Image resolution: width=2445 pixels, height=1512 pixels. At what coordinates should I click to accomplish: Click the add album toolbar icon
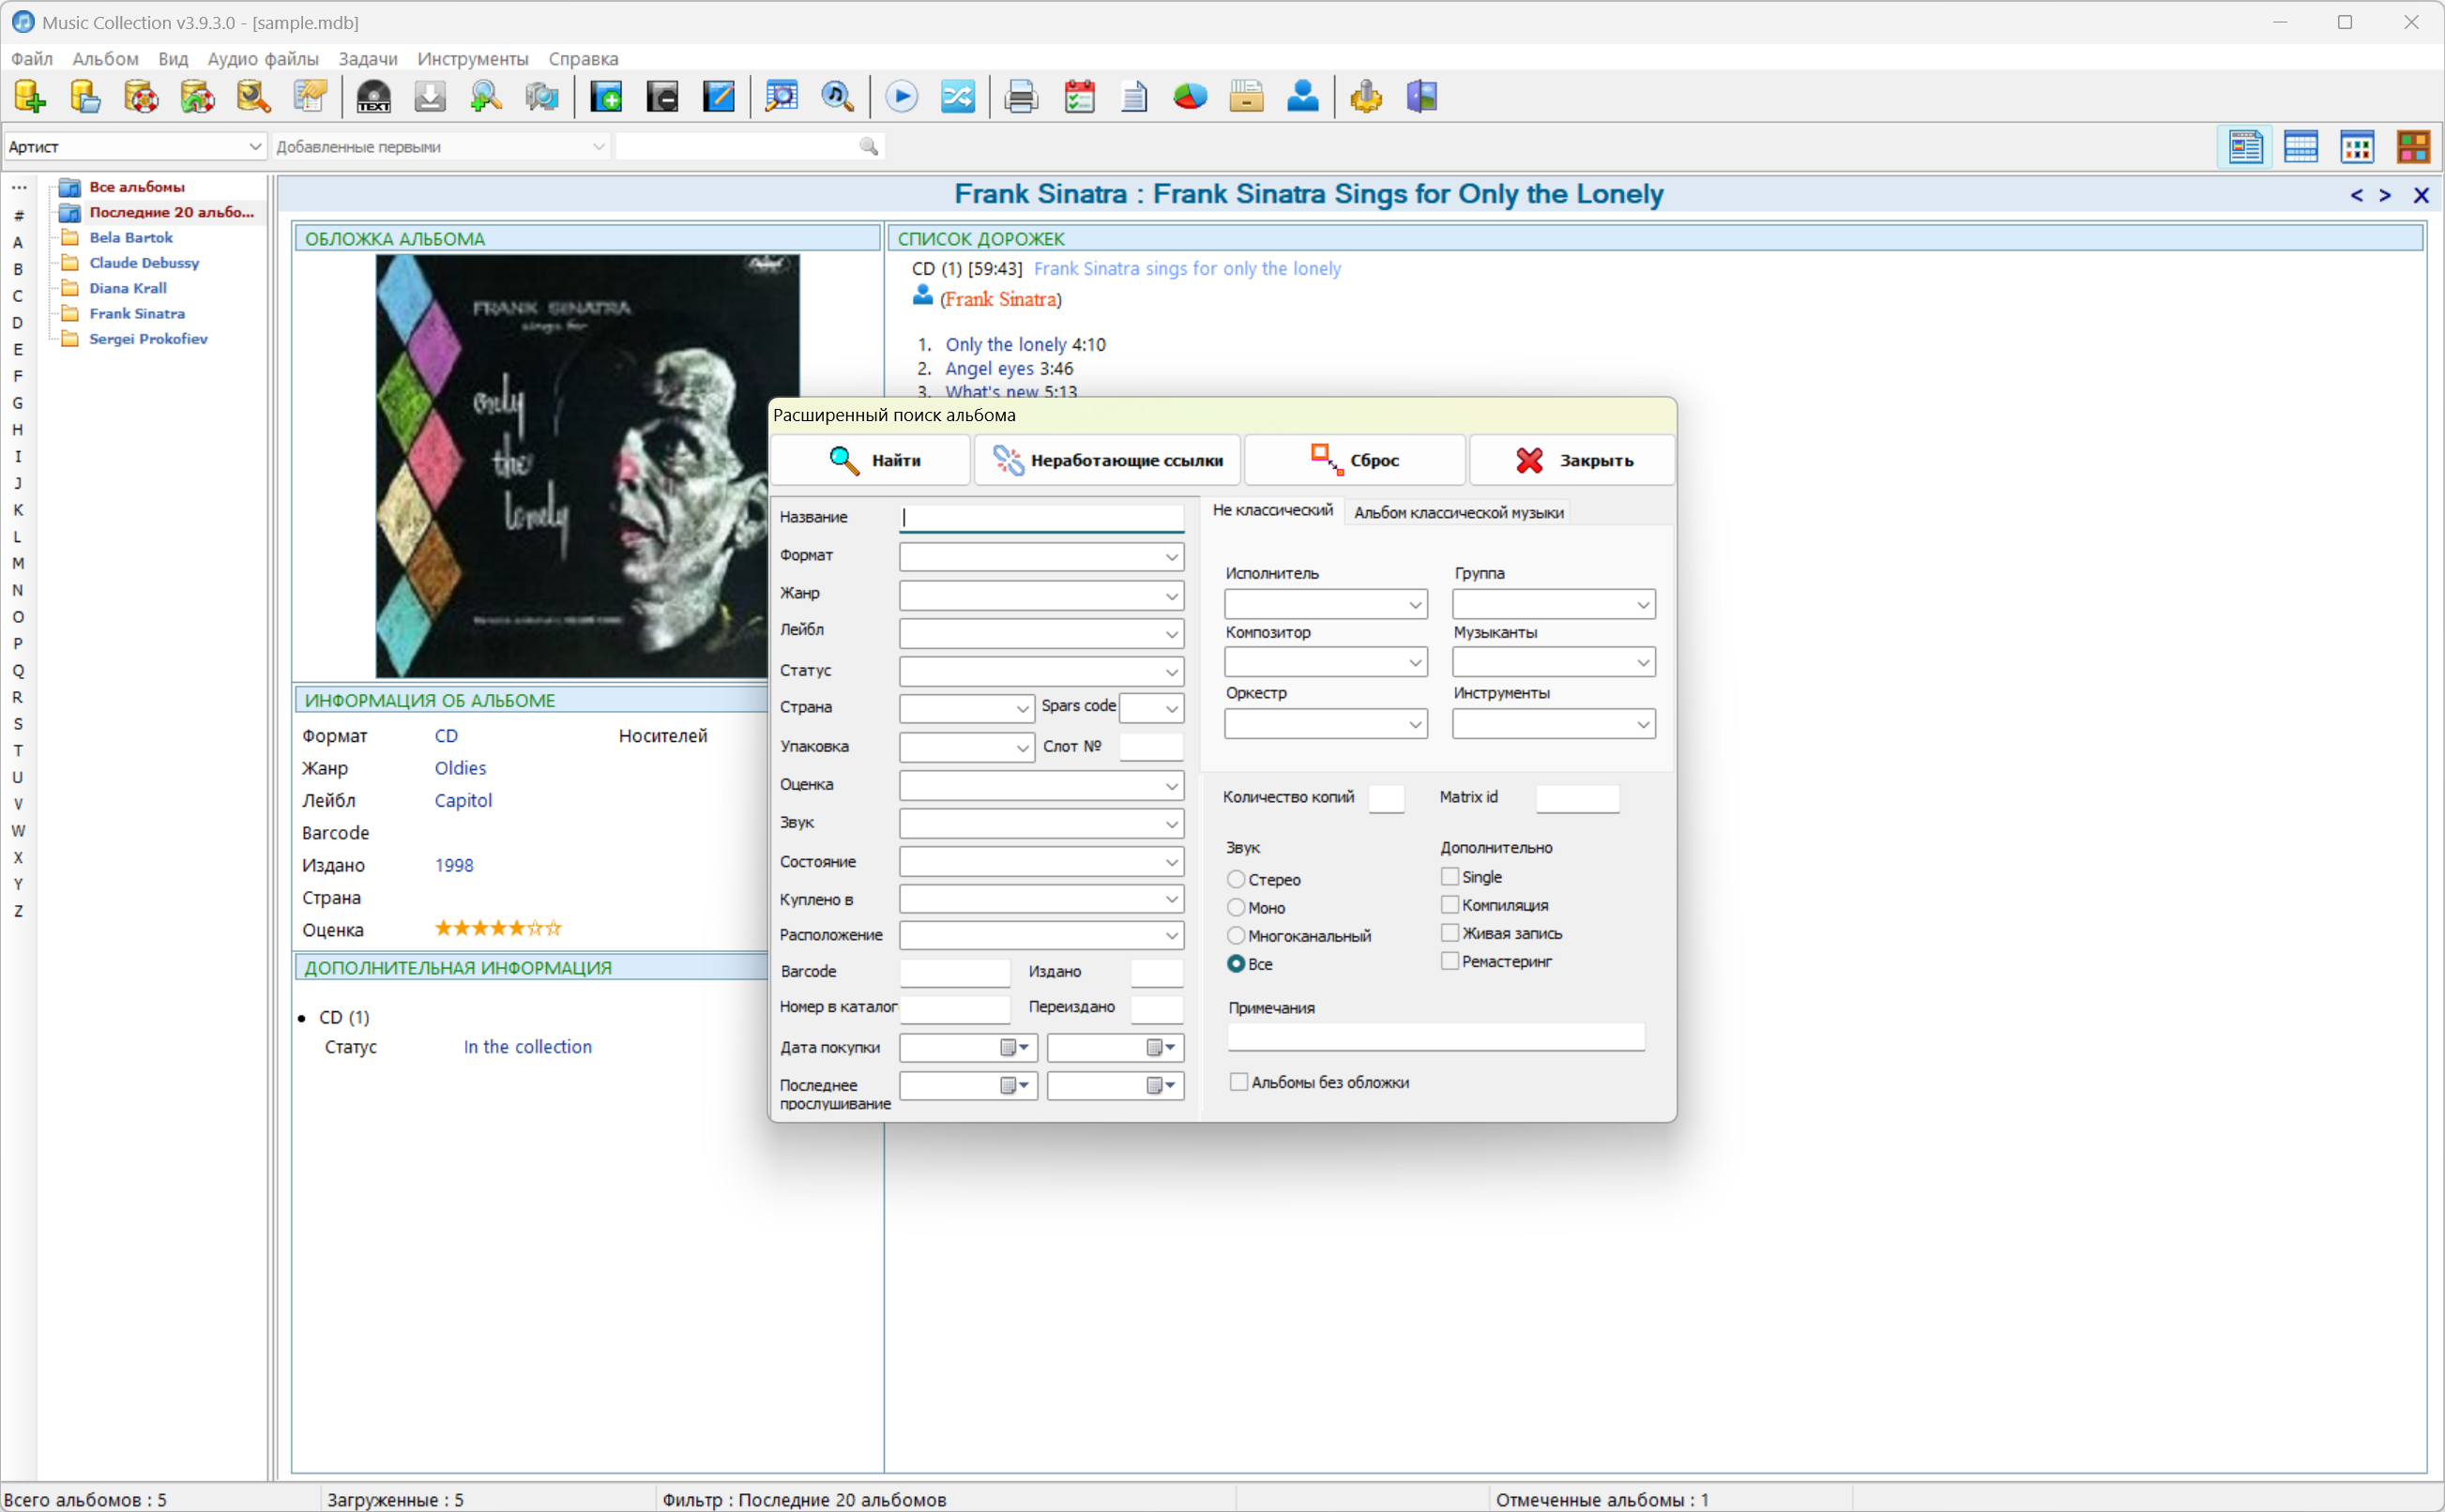point(606,97)
